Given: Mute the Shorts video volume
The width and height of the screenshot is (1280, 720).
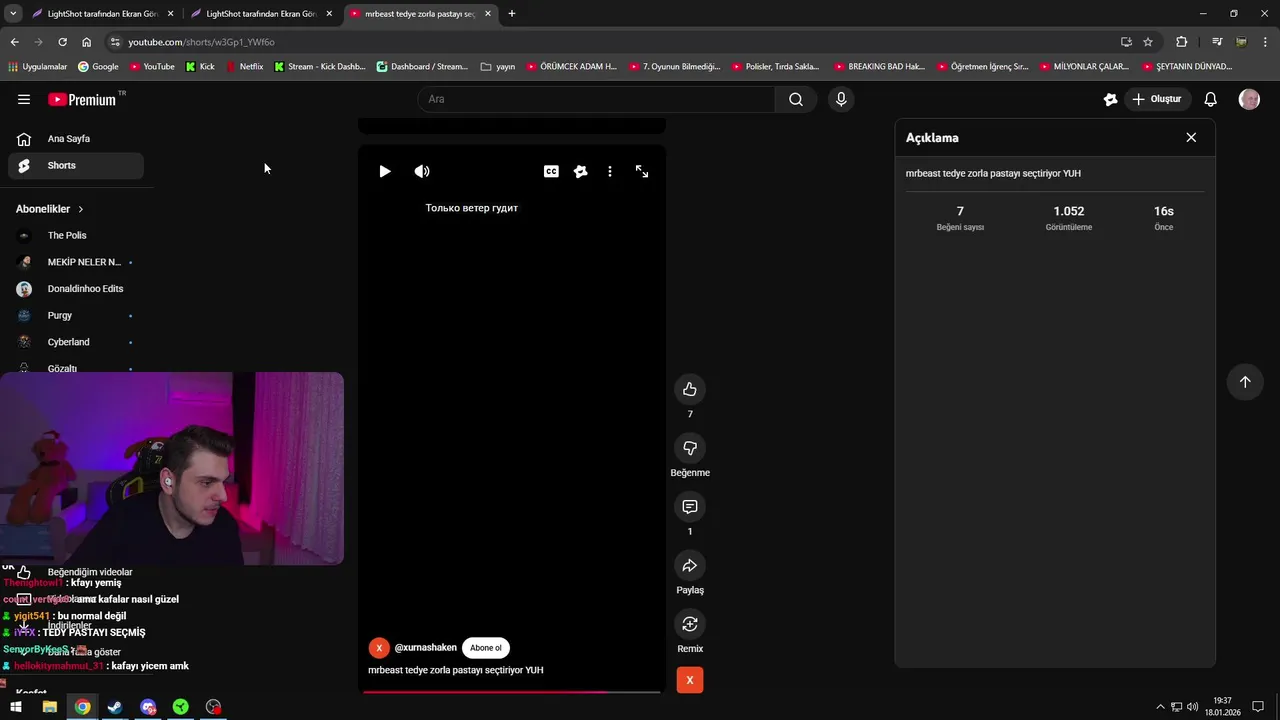Looking at the screenshot, I should tap(422, 171).
